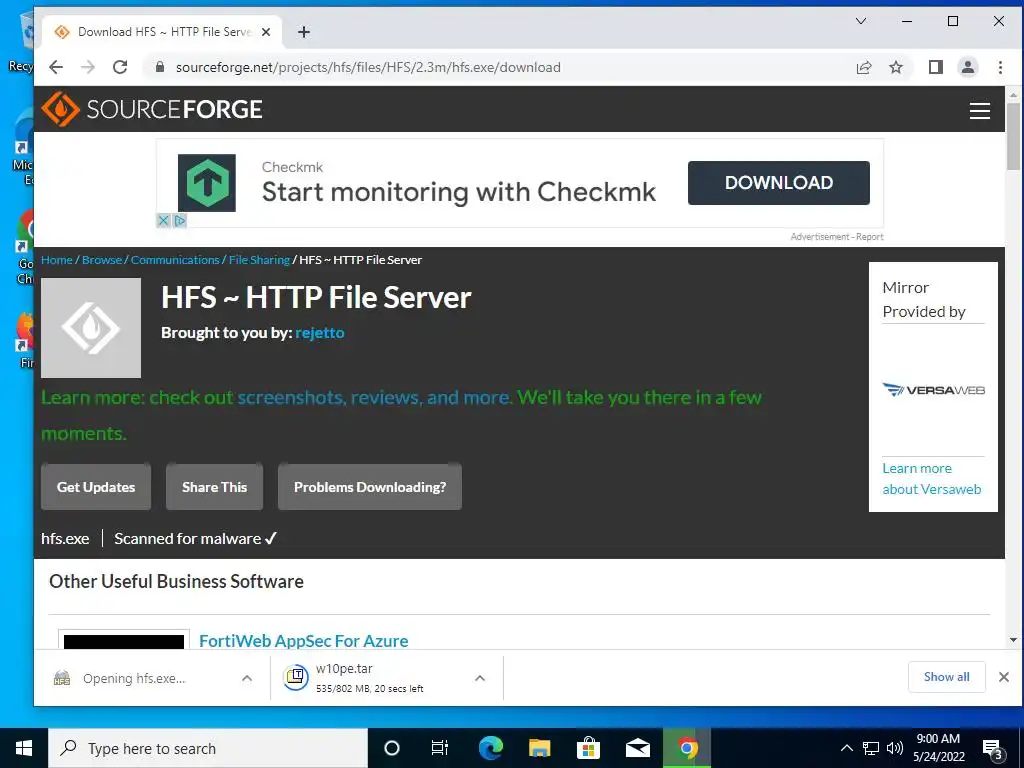Reload the SourceForge page

click(120, 67)
